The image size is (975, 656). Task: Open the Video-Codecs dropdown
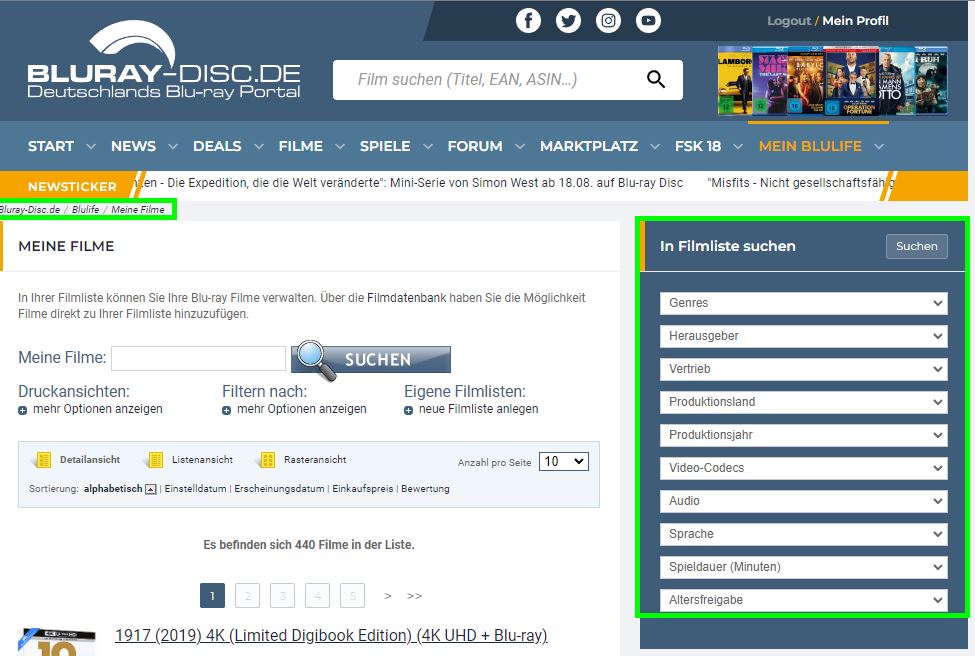pos(803,468)
